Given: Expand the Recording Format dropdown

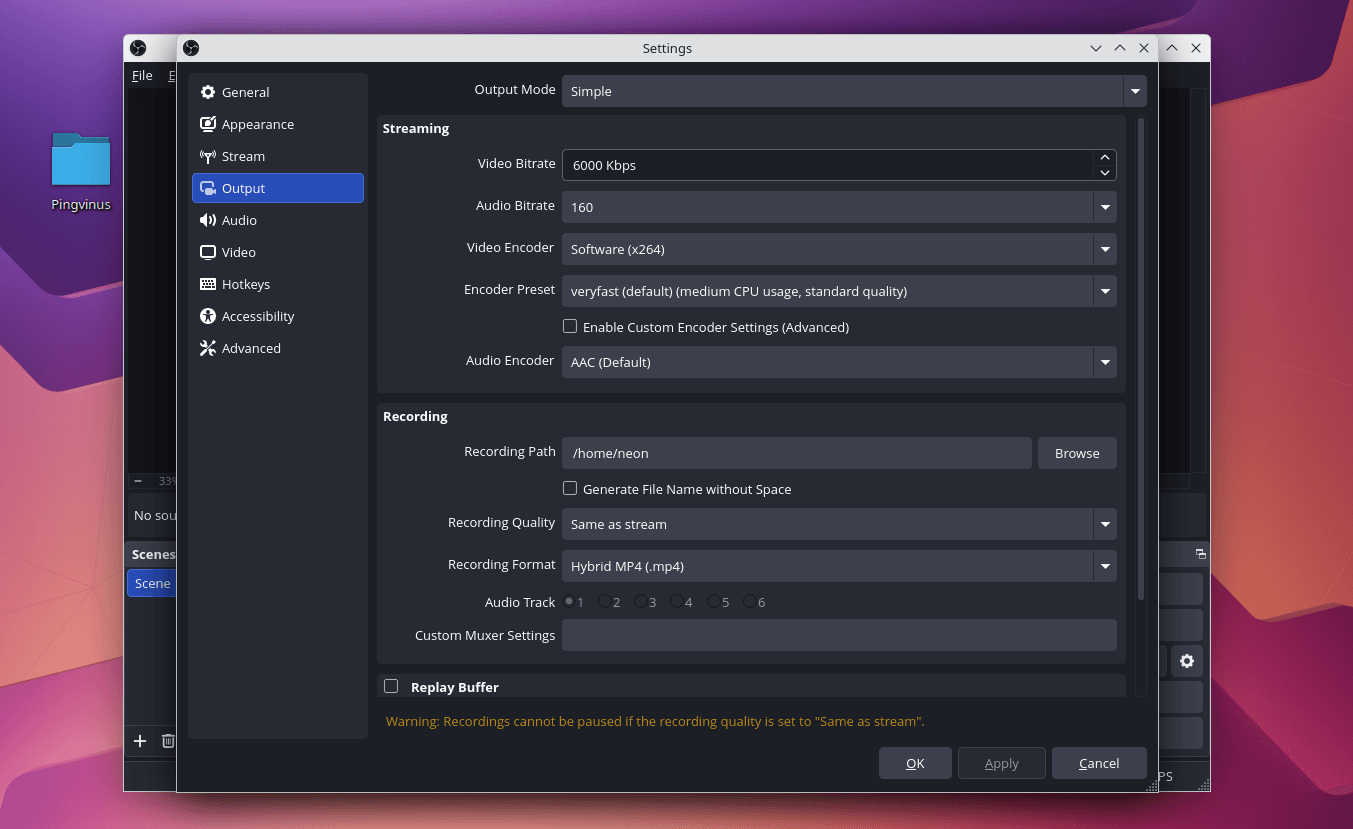Looking at the screenshot, I should pos(838,566).
